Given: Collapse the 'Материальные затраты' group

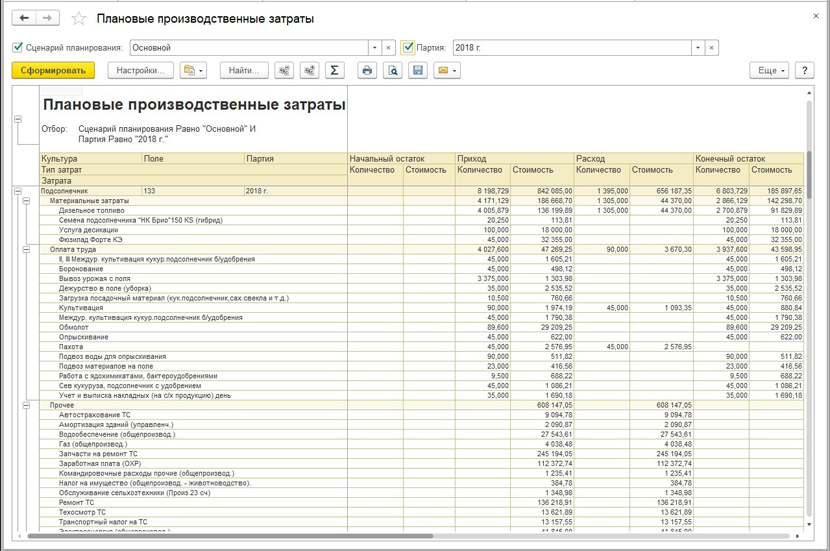Looking at the screenshot, I should (25, 201).
